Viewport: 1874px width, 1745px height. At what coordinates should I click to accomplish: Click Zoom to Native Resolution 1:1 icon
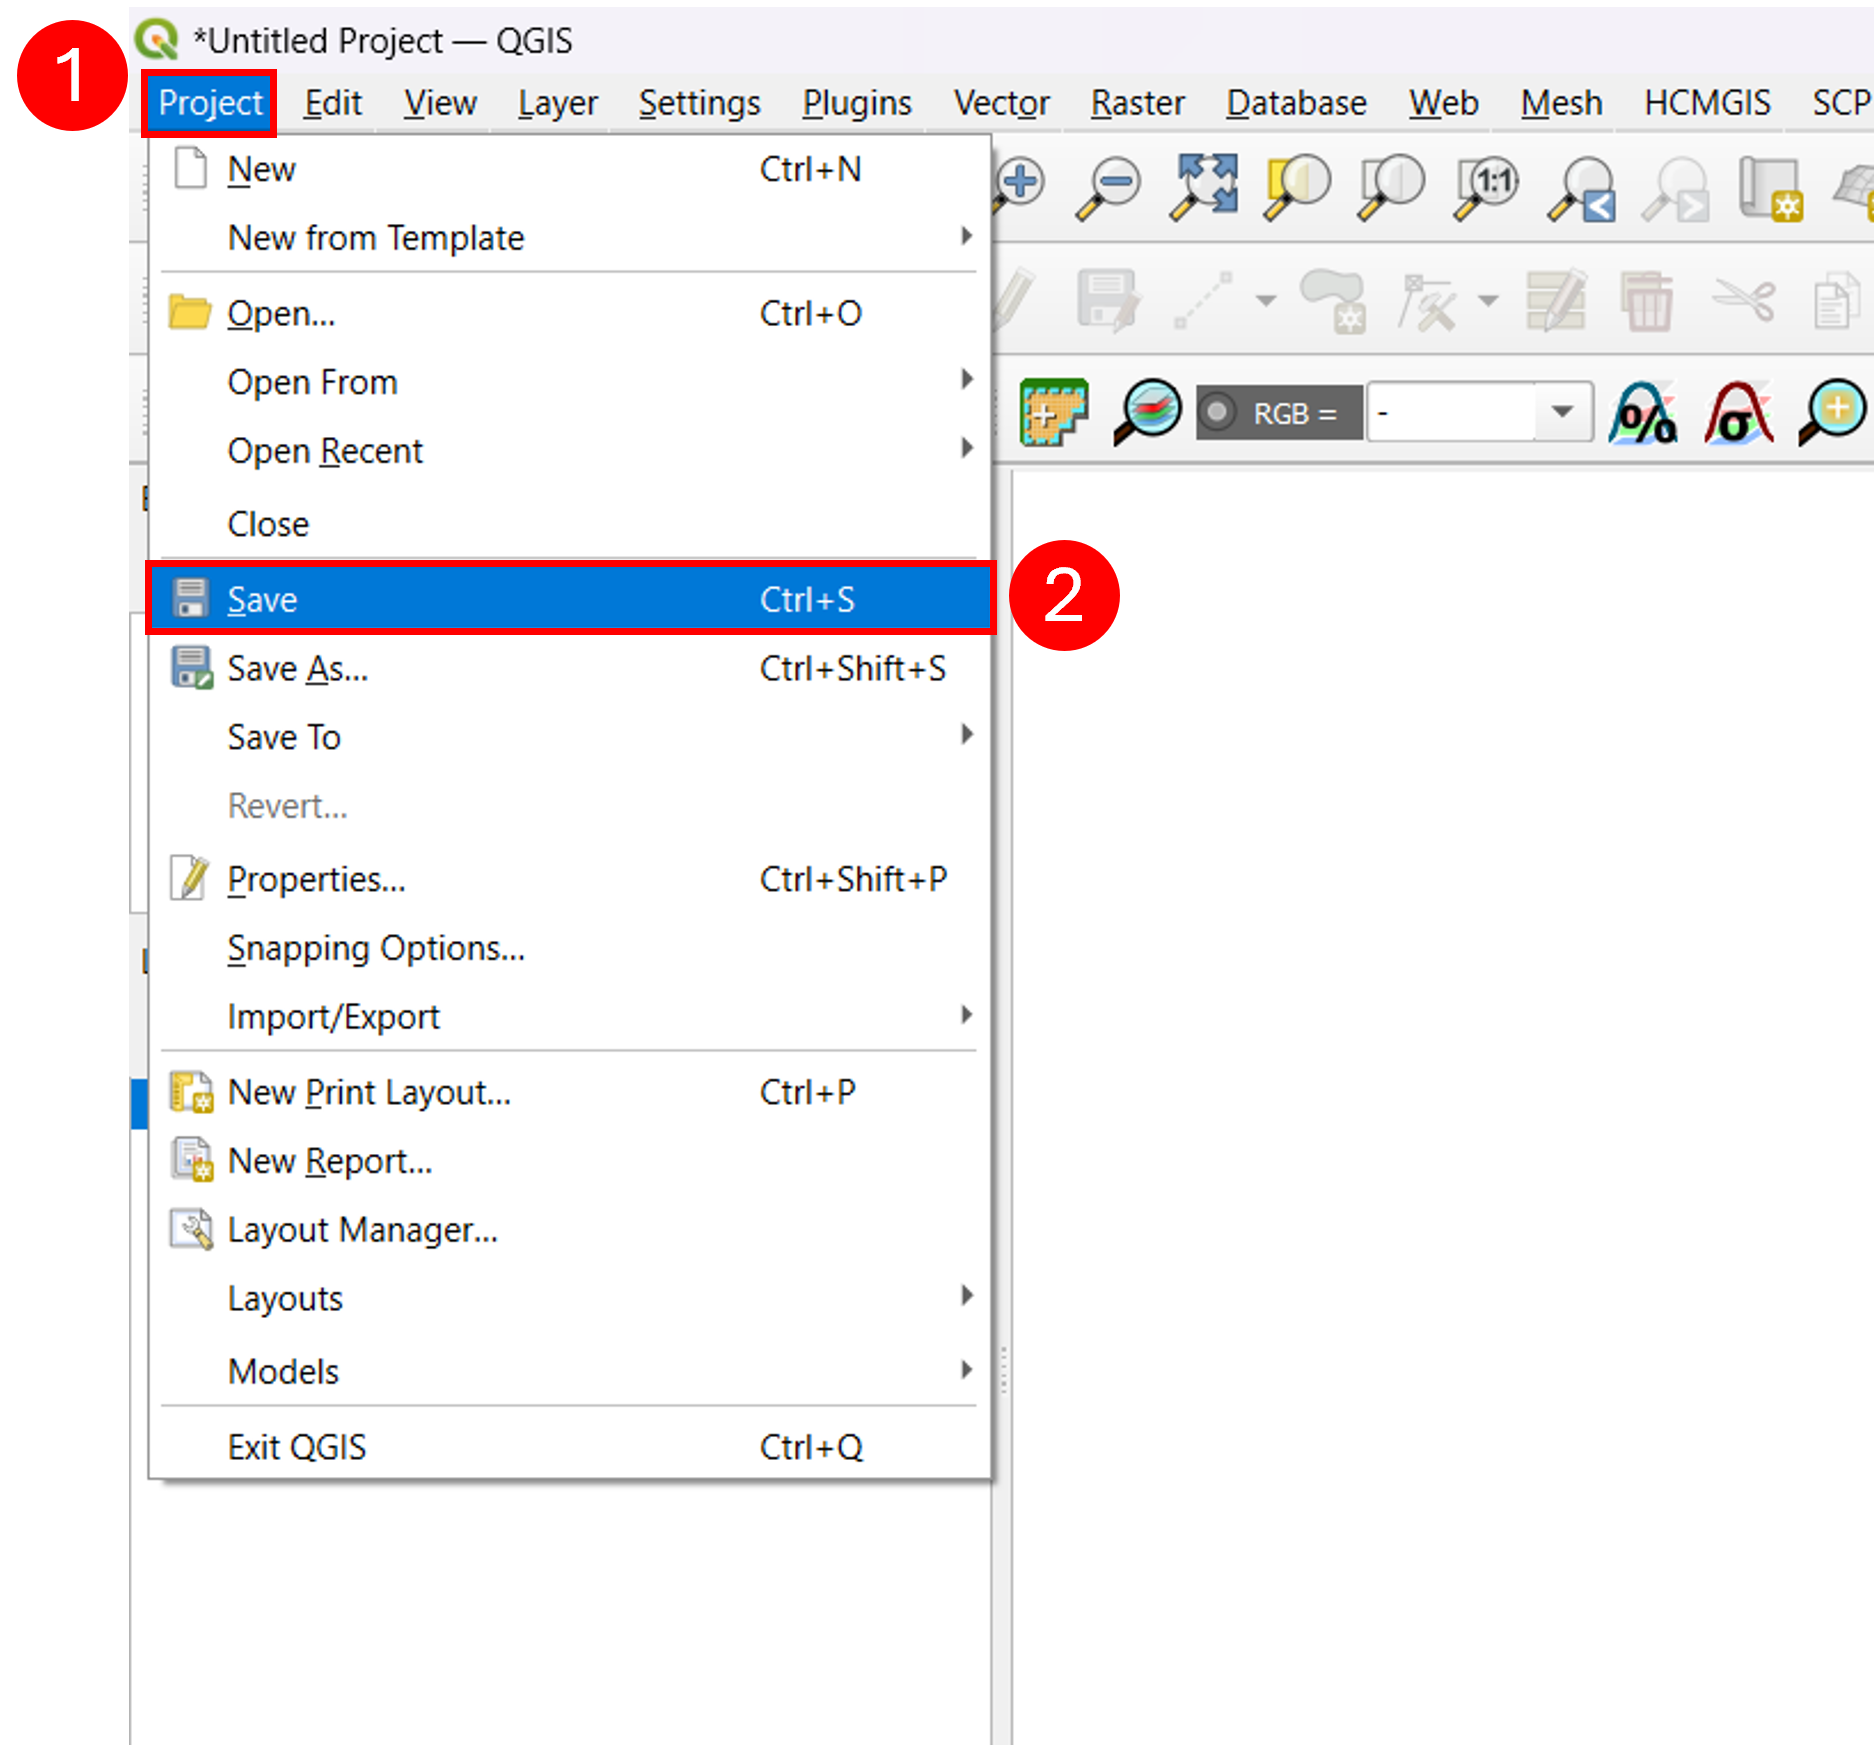(1485, 187)
